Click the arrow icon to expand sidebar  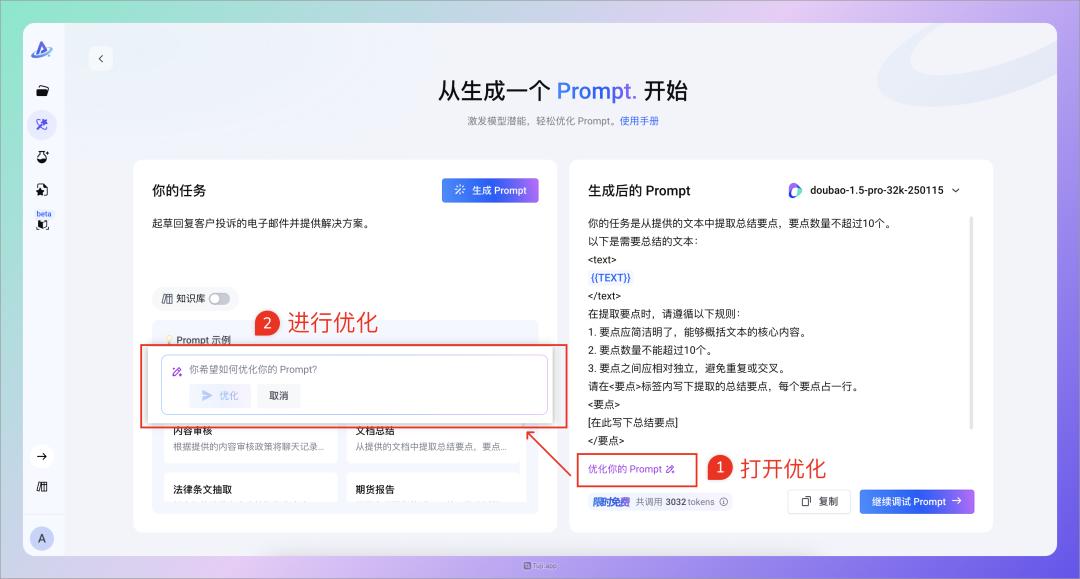42,457
